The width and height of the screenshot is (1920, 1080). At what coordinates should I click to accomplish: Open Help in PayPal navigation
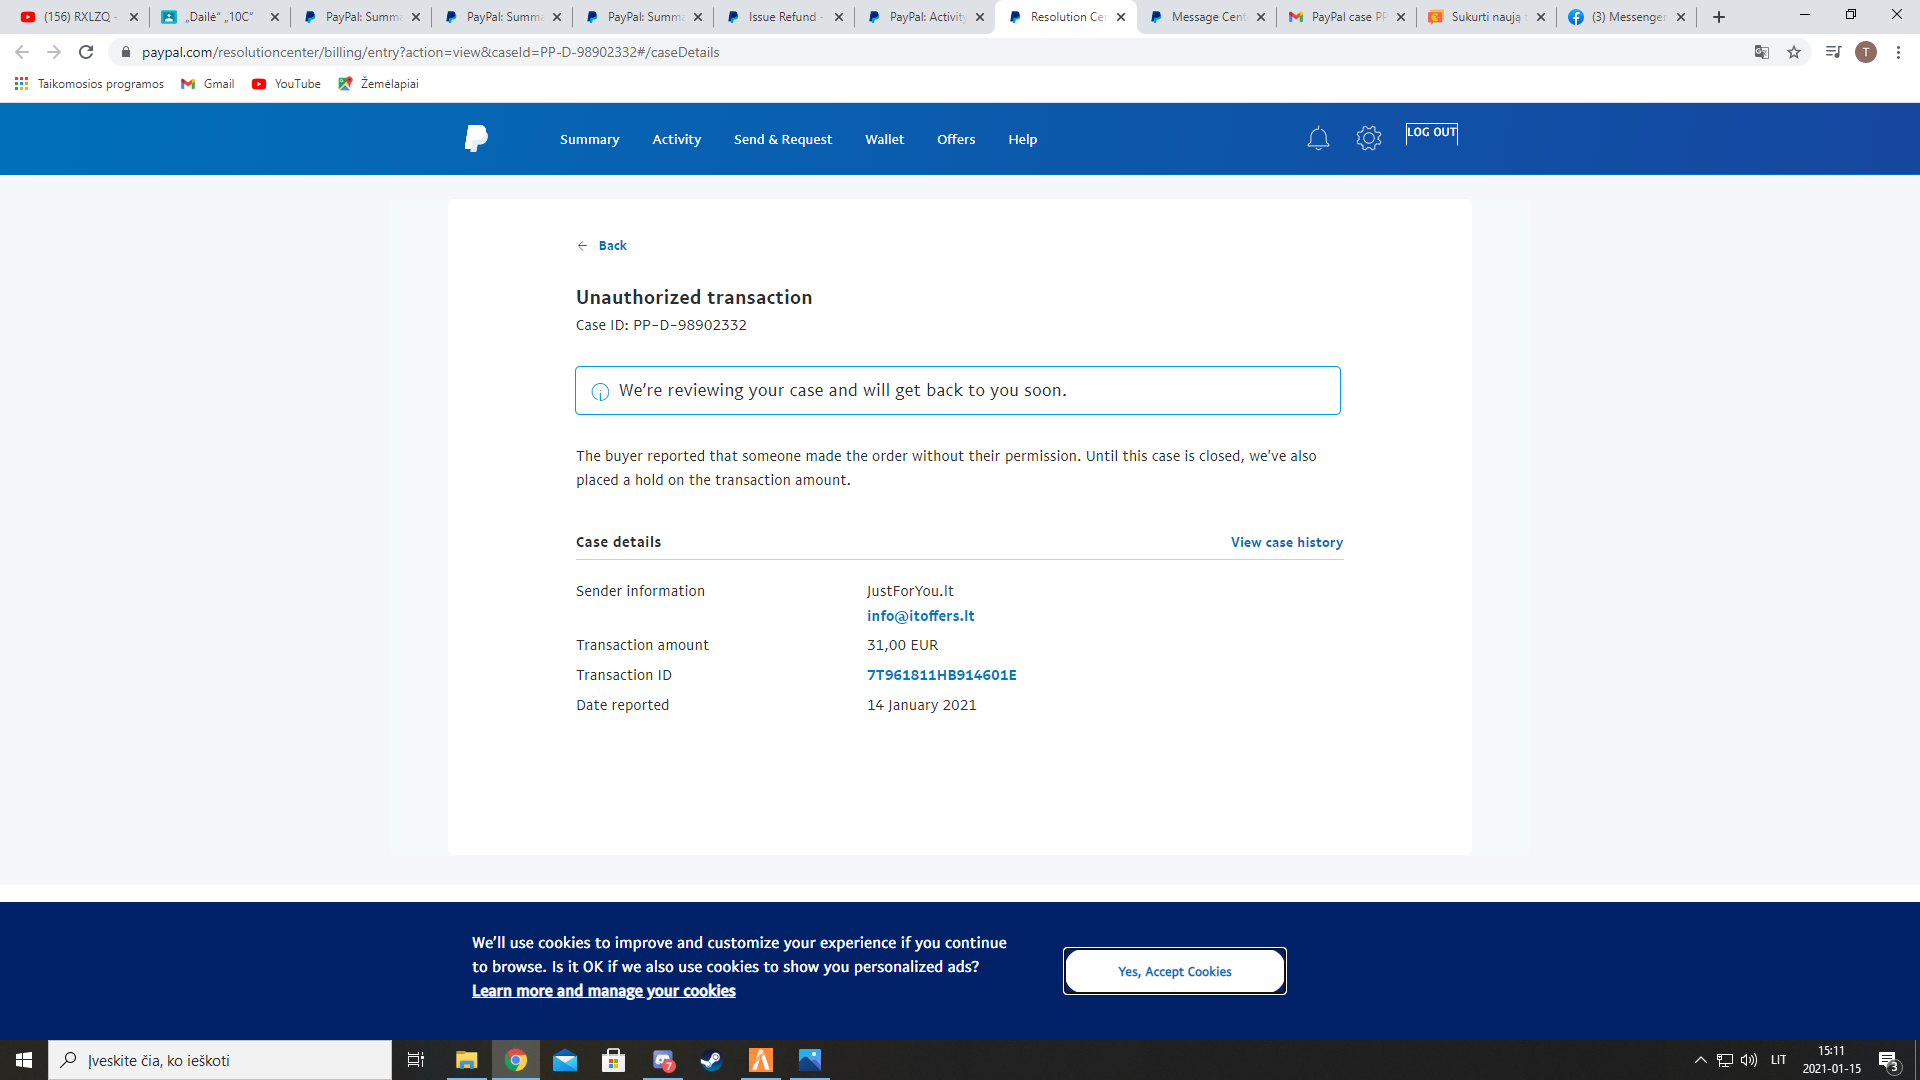[1022, 139]
